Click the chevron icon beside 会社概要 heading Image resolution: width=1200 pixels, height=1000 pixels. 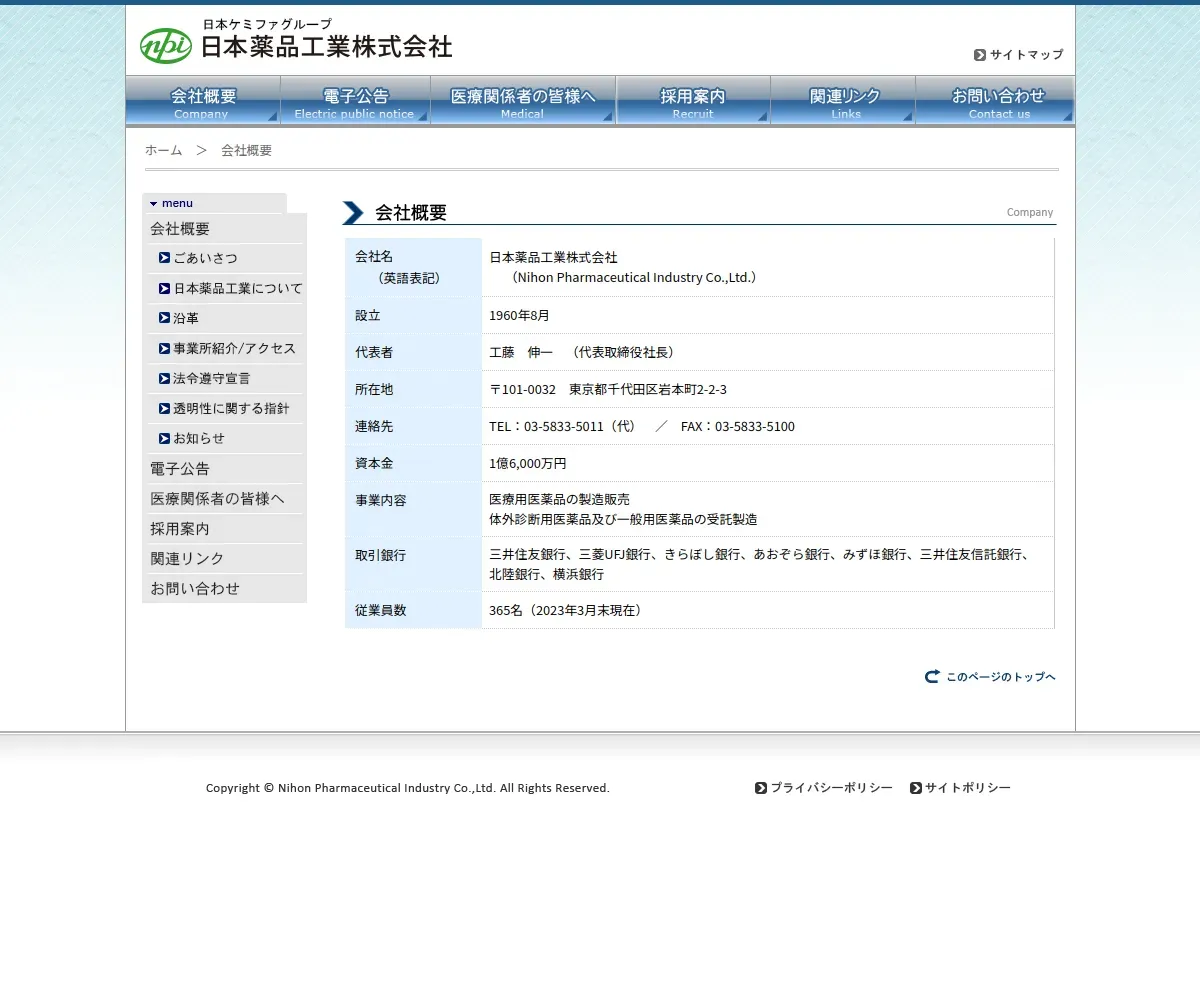click(353, 213)
